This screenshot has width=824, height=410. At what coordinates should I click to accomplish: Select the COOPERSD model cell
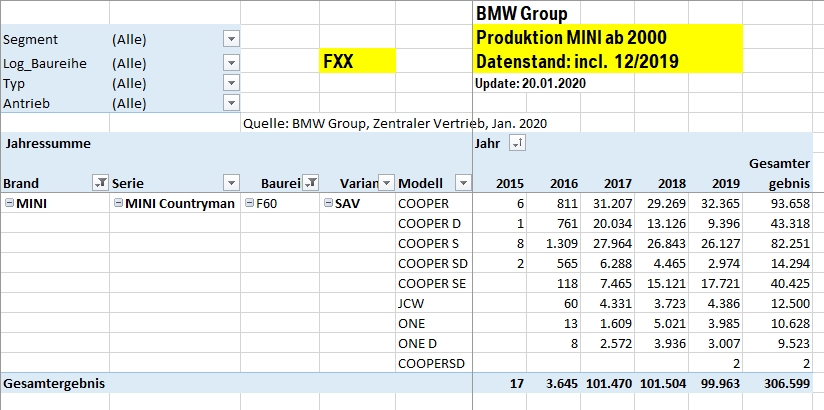pyautogui.click(x=434, y=363)
